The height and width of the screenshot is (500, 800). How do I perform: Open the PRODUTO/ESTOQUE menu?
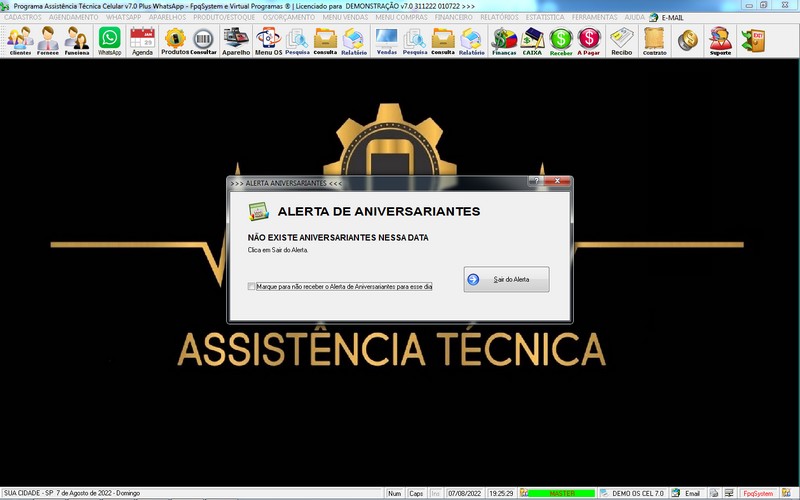pyautogui.click(x=224, y=17)
